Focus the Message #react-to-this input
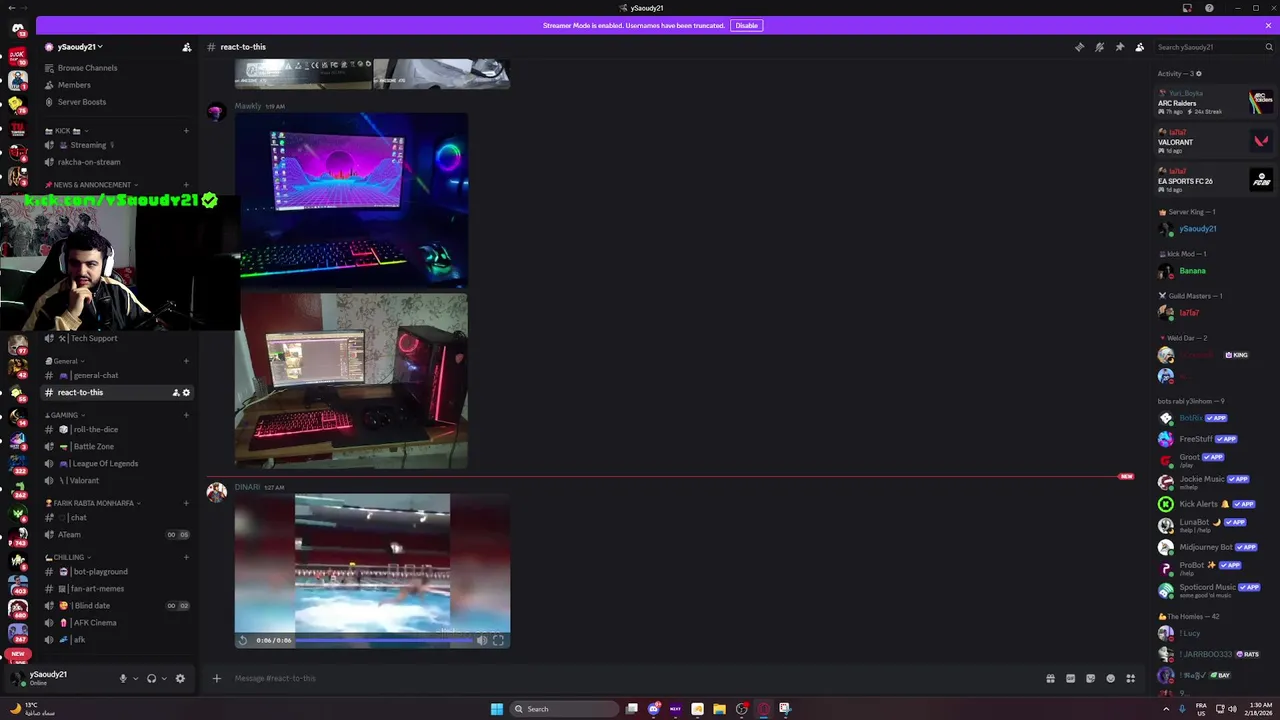This screenshot has height=720, width=1280. click(x=635, y=678)
